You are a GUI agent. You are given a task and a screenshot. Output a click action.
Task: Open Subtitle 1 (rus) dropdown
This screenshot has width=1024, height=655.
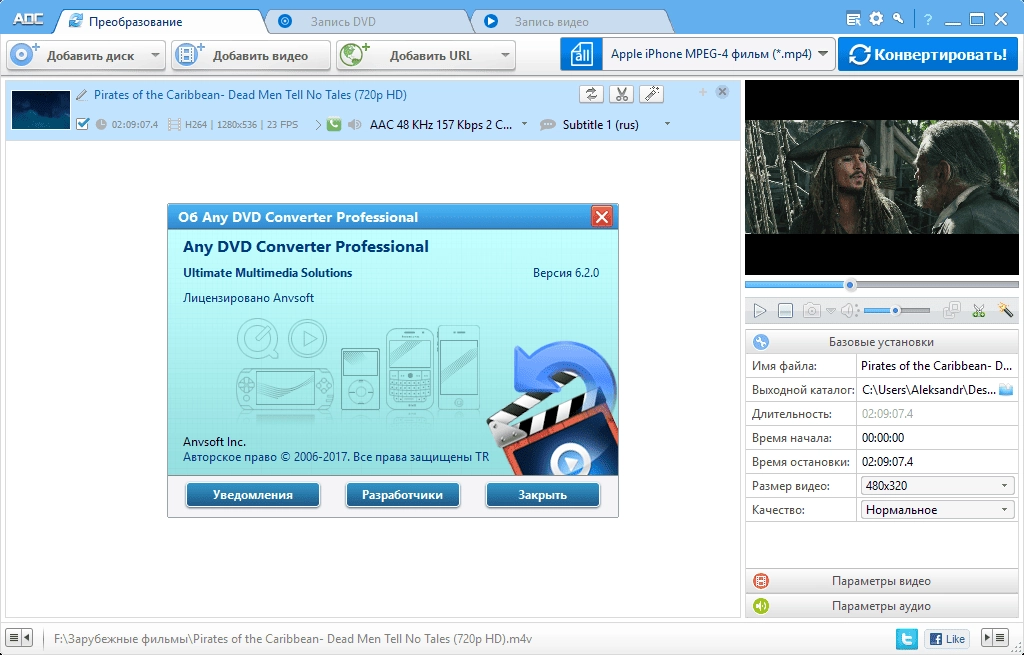667,124
